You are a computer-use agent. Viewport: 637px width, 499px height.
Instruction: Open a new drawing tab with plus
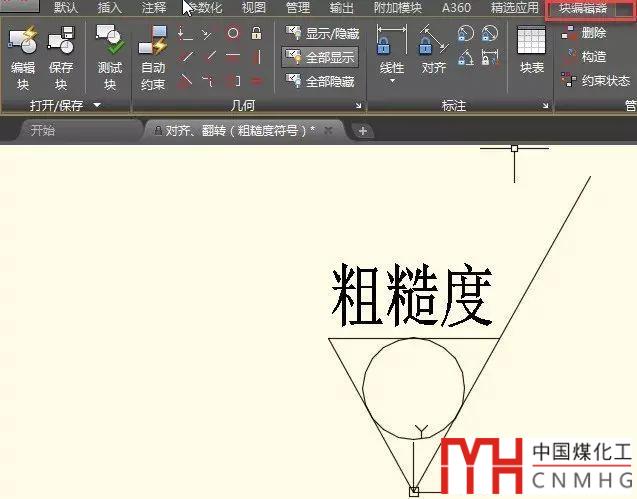pyautogui.click(x=362, y=130)
